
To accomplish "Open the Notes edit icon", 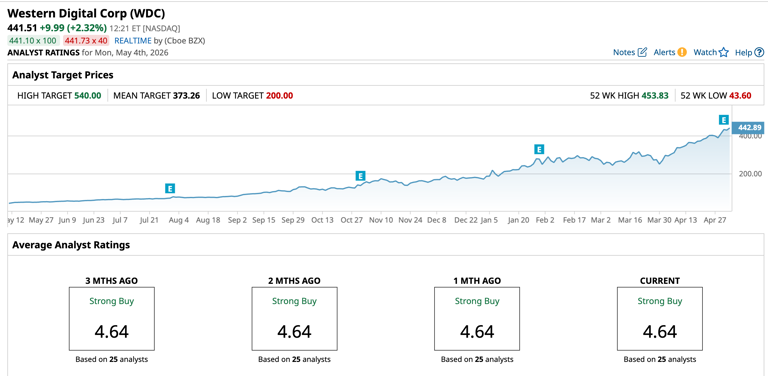I will 642,52.
